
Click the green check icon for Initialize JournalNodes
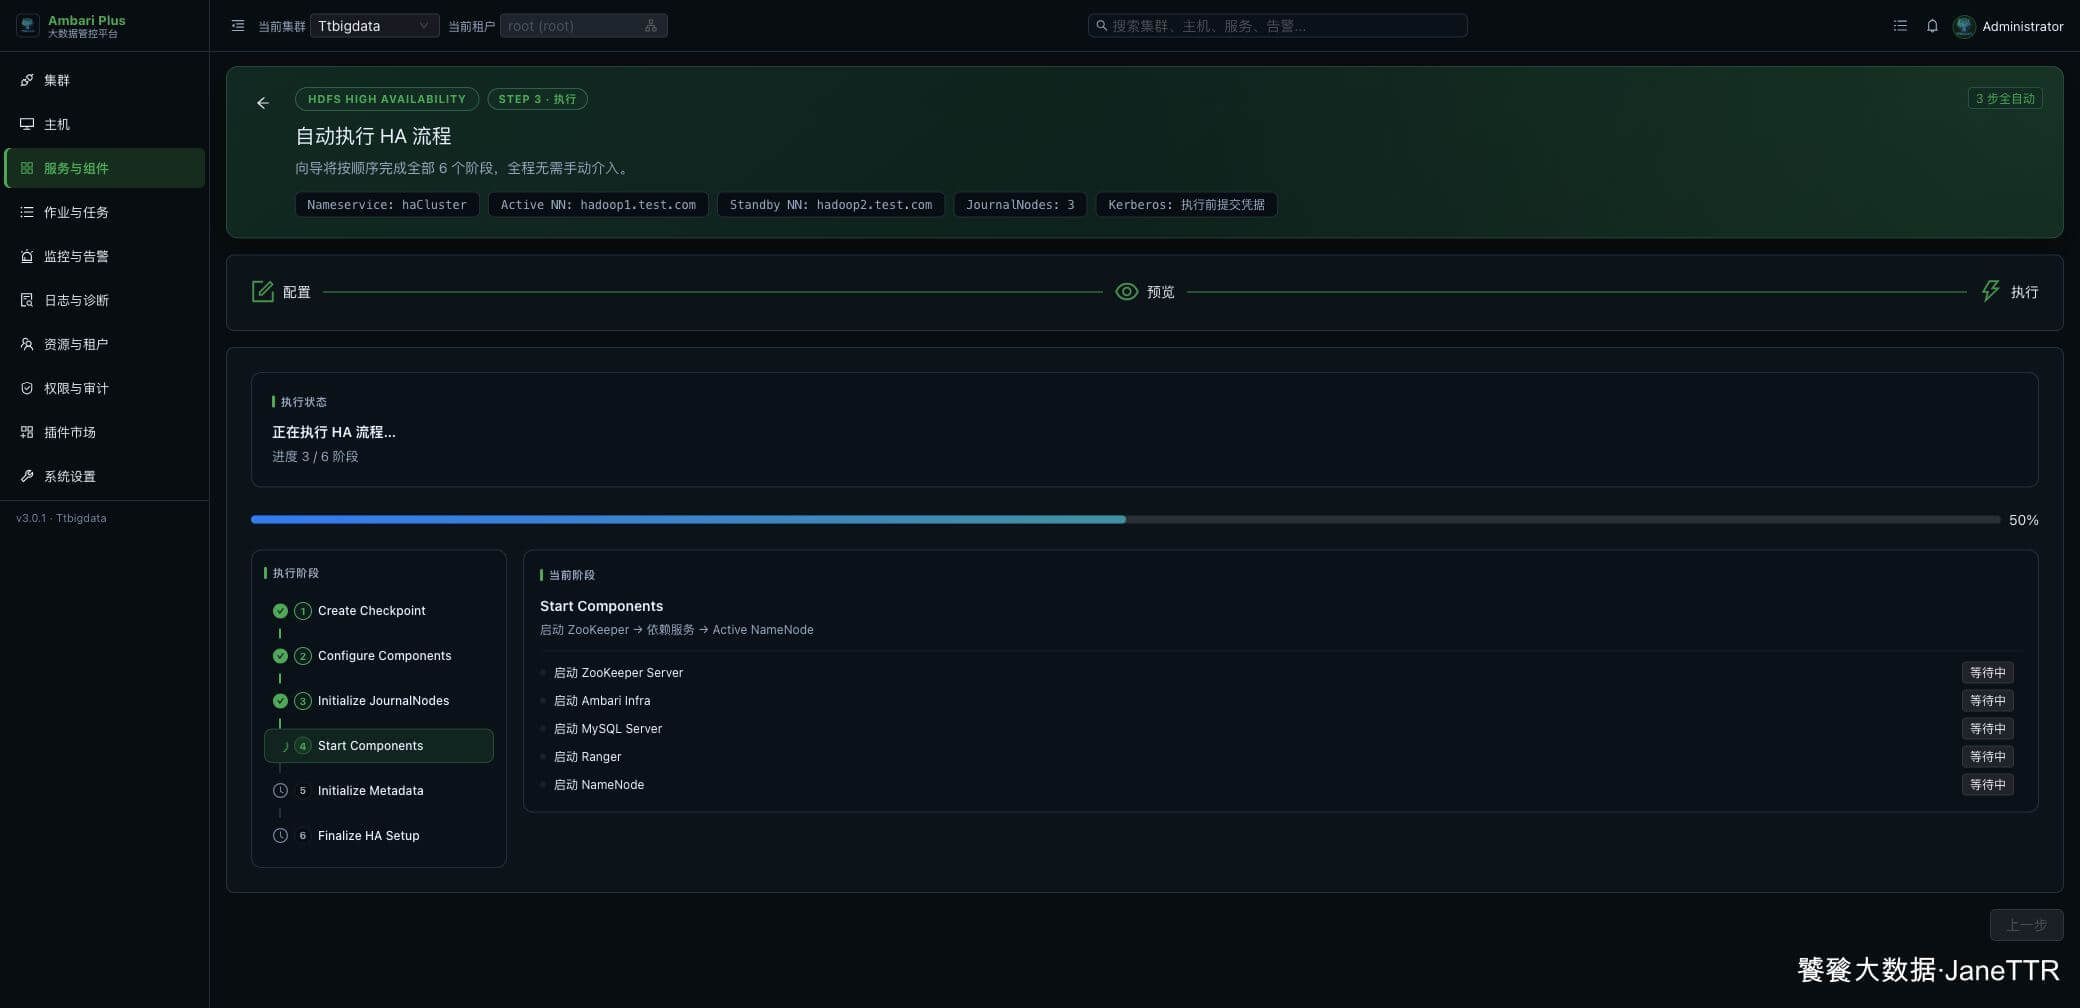(280, 701)
